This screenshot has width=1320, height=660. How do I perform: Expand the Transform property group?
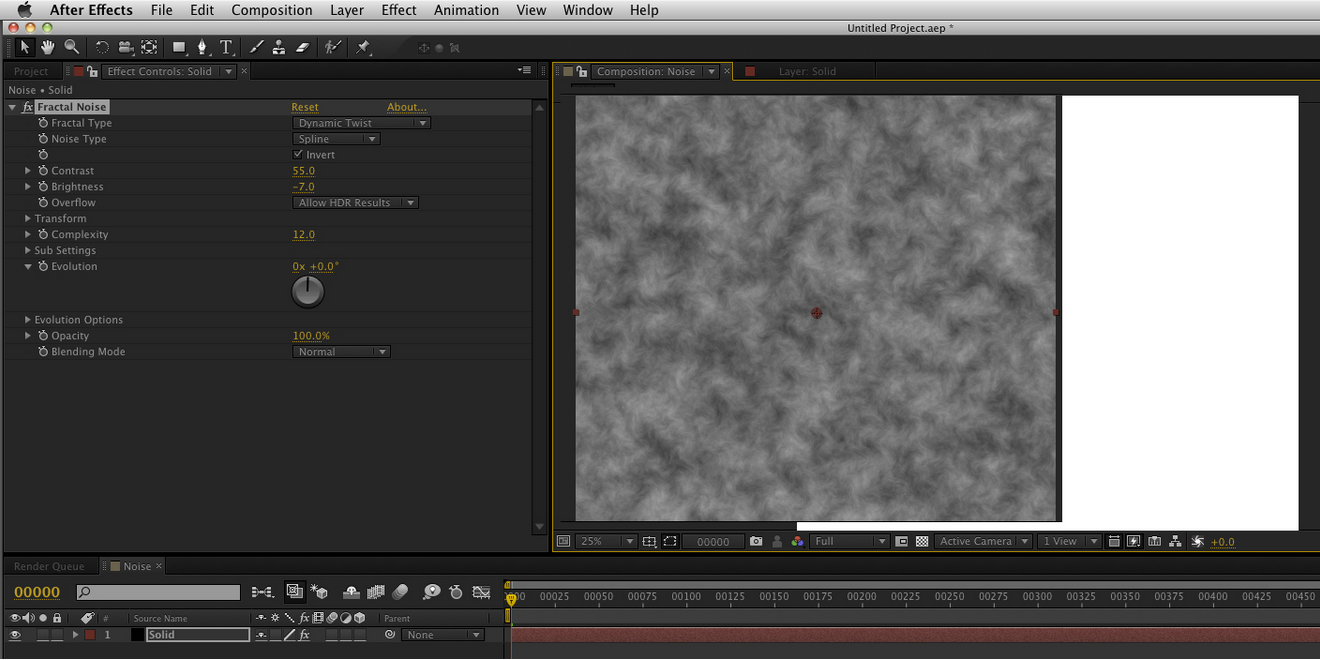(x=28, y=219)
